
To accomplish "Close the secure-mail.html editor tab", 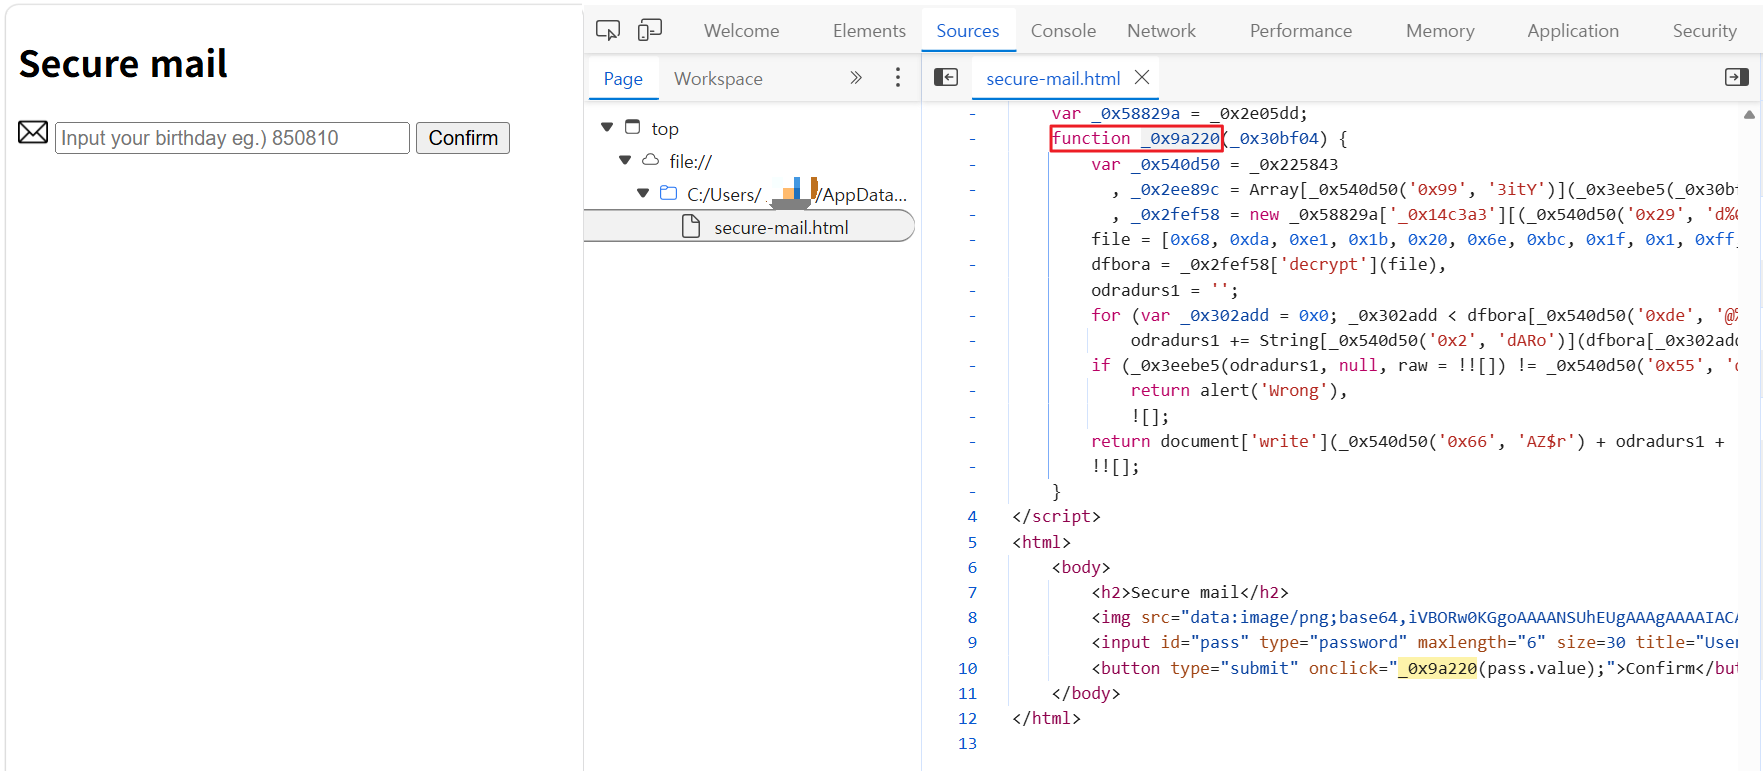I will [1142, 77].
